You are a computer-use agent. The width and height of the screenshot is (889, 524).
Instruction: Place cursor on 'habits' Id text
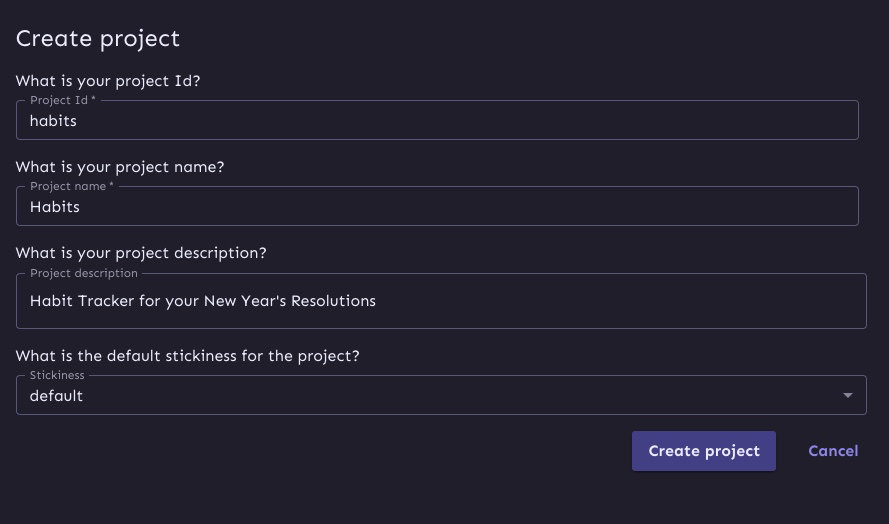53,121
